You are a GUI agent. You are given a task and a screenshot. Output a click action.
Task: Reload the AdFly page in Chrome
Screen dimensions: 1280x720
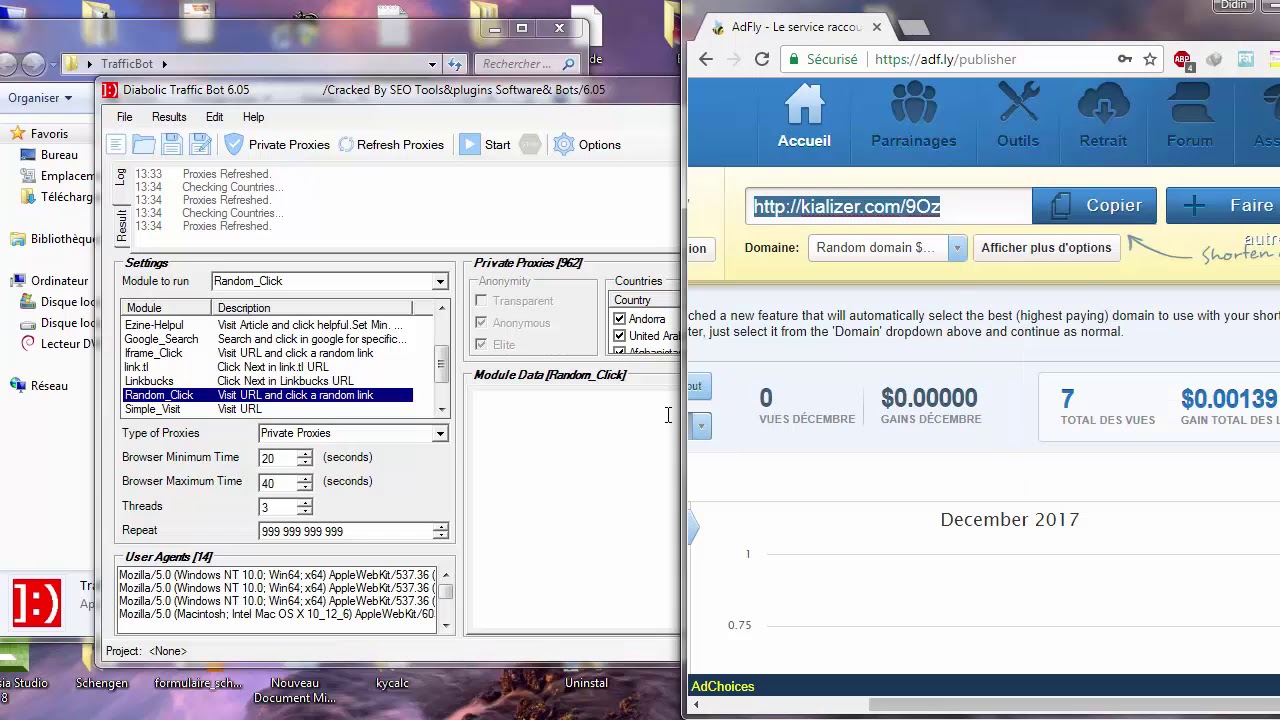[762, 59]
